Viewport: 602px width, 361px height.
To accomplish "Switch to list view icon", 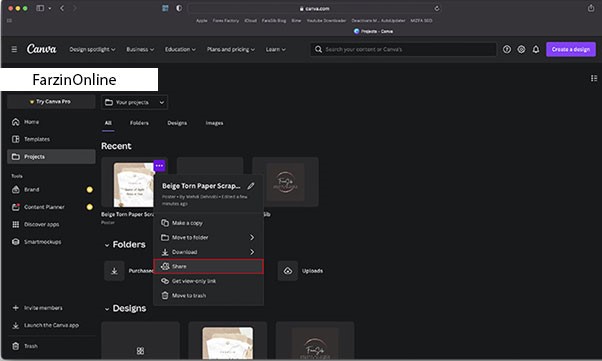I will click(x=594, y=78).
